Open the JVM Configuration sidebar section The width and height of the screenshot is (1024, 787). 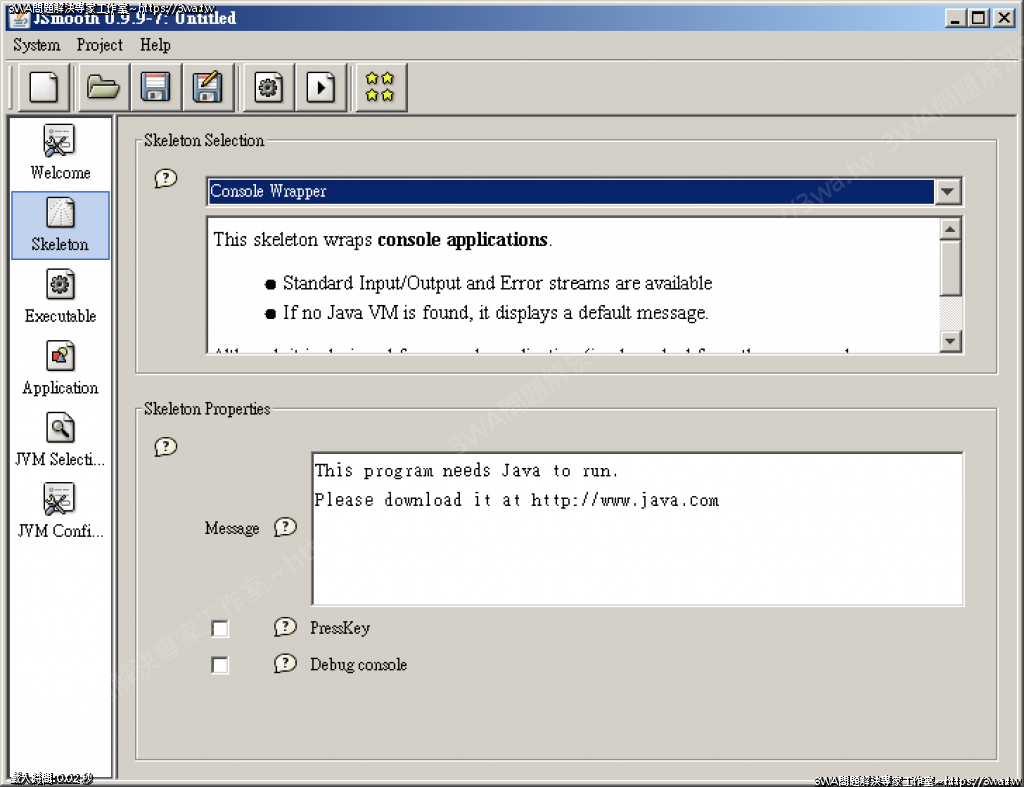click(60, 512)
